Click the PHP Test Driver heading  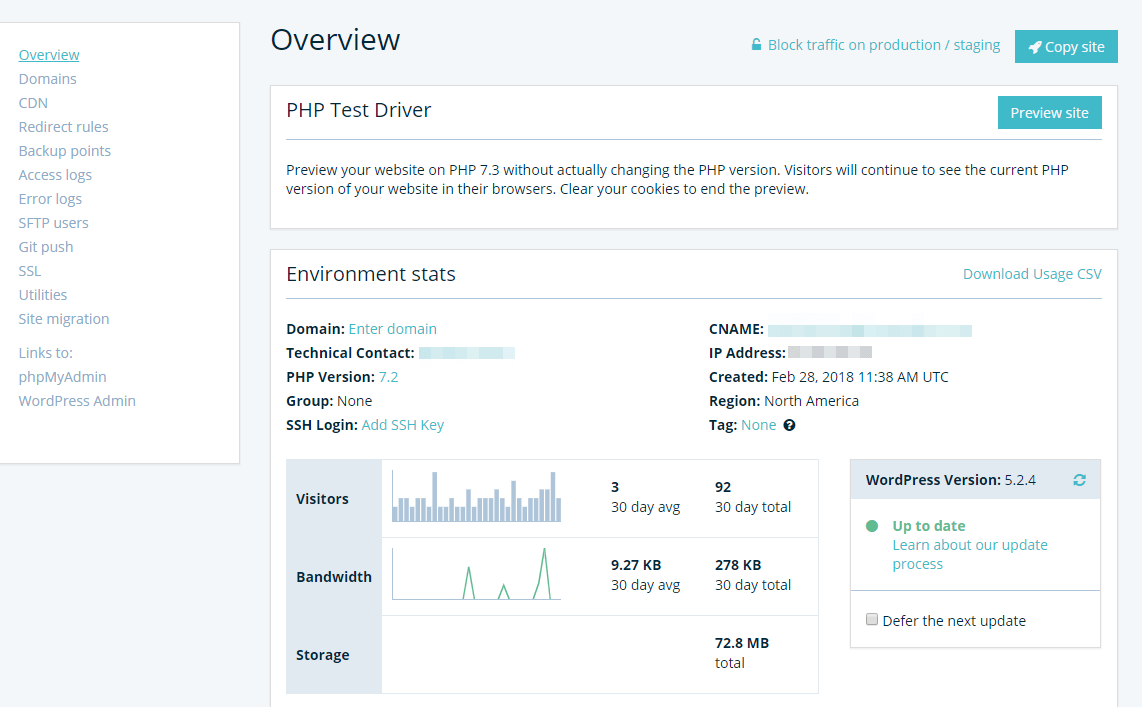pos(358,110)
